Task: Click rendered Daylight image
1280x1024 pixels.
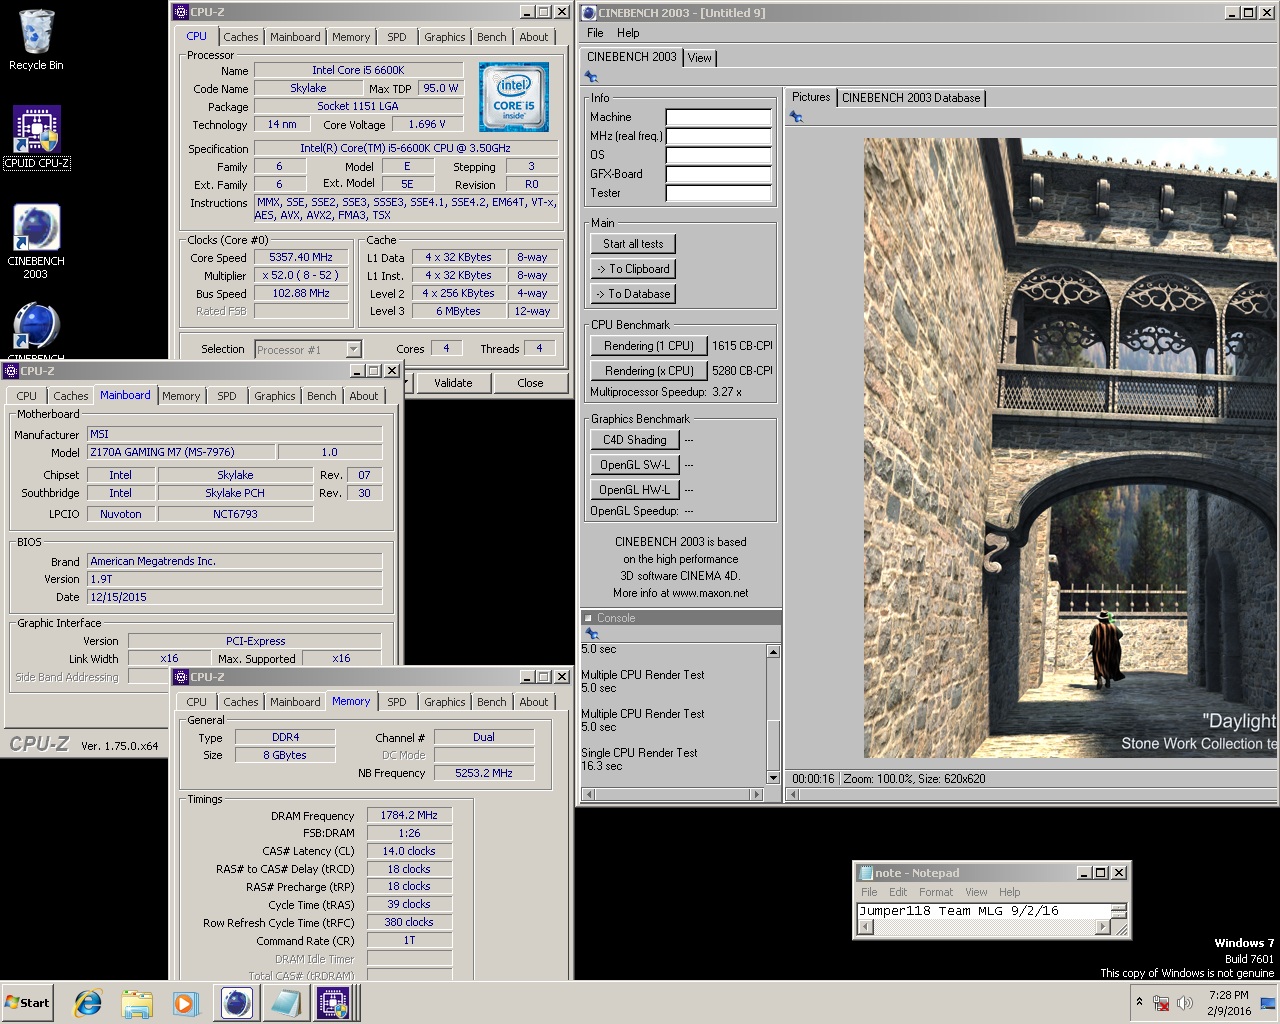Action: (x=1071, y=448)
